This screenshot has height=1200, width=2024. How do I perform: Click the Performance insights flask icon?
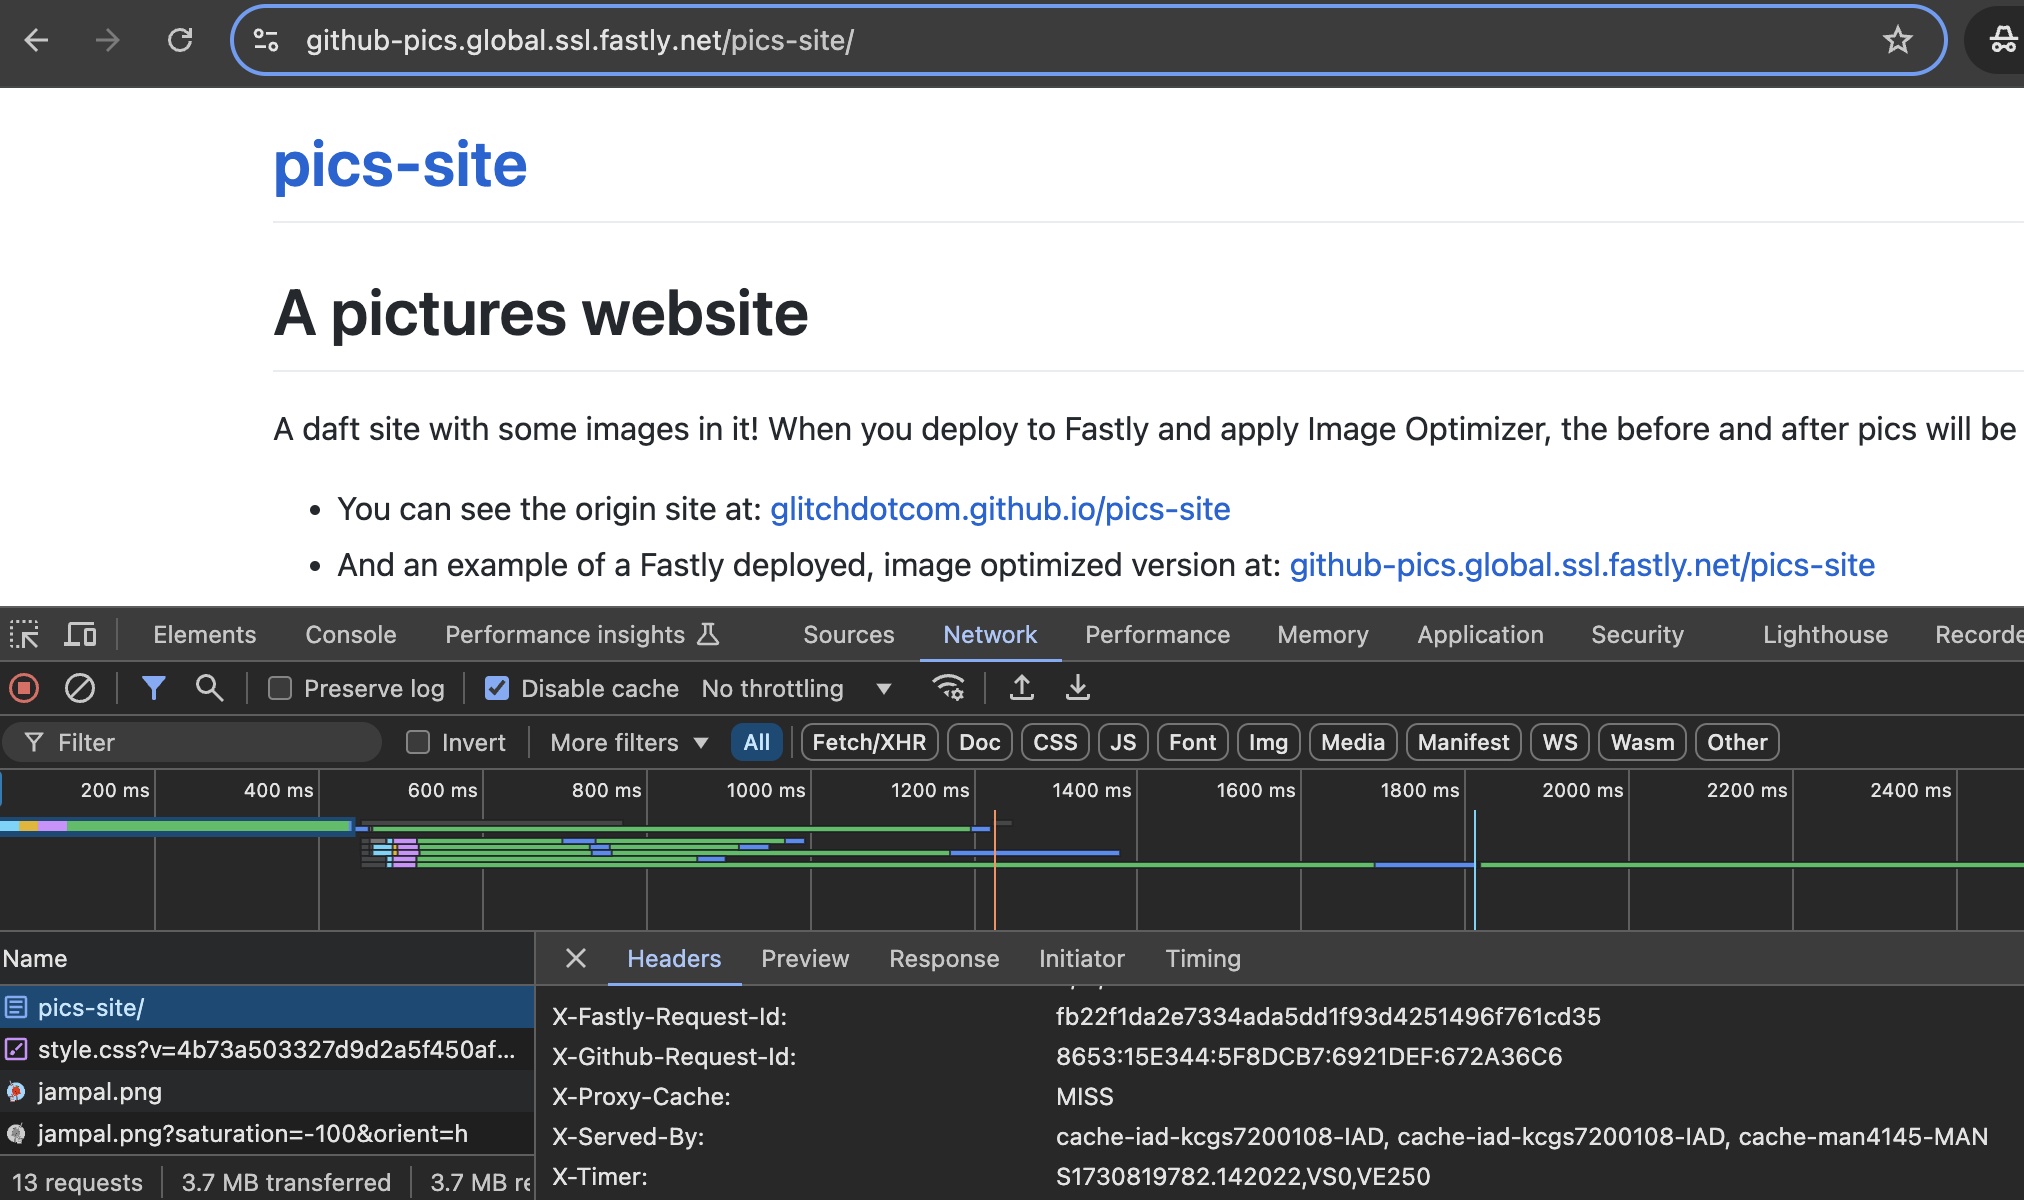click(708, 634)
